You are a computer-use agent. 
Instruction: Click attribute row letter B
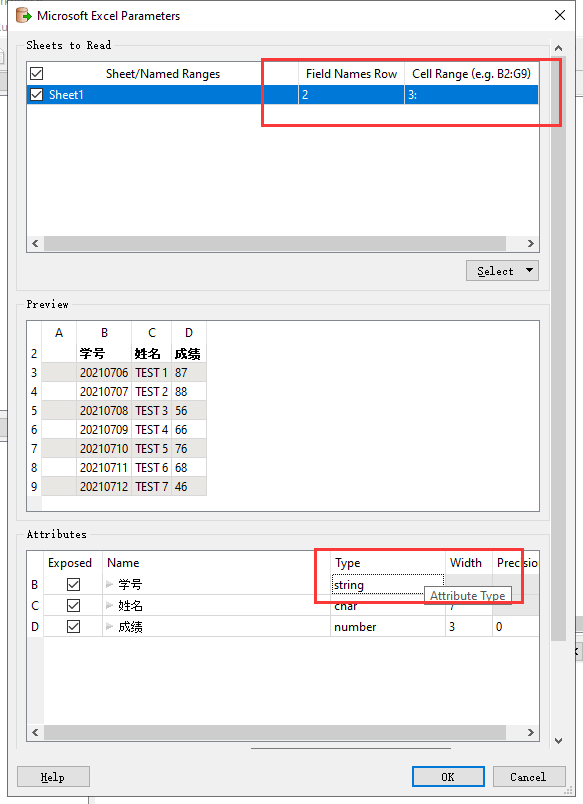point(35,585)
